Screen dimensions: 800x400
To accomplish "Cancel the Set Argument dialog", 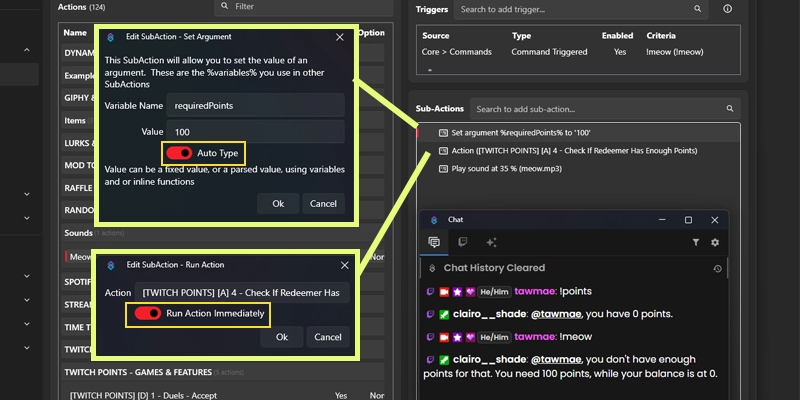I will coord(323,204).
